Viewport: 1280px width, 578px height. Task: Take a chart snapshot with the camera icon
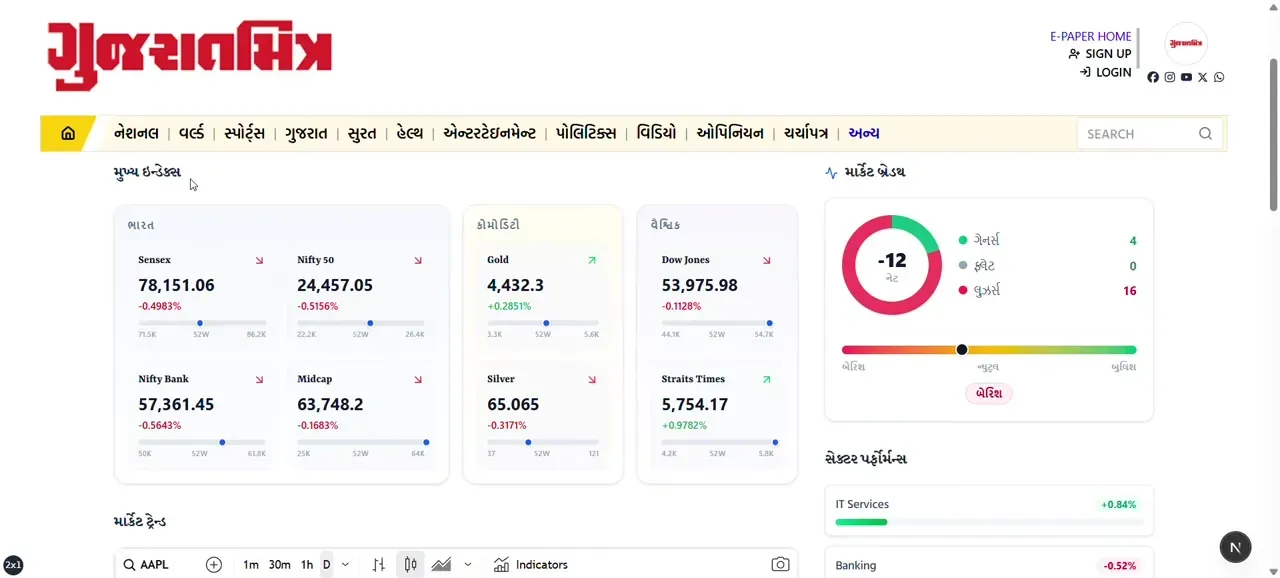click(x=780, y=565)
